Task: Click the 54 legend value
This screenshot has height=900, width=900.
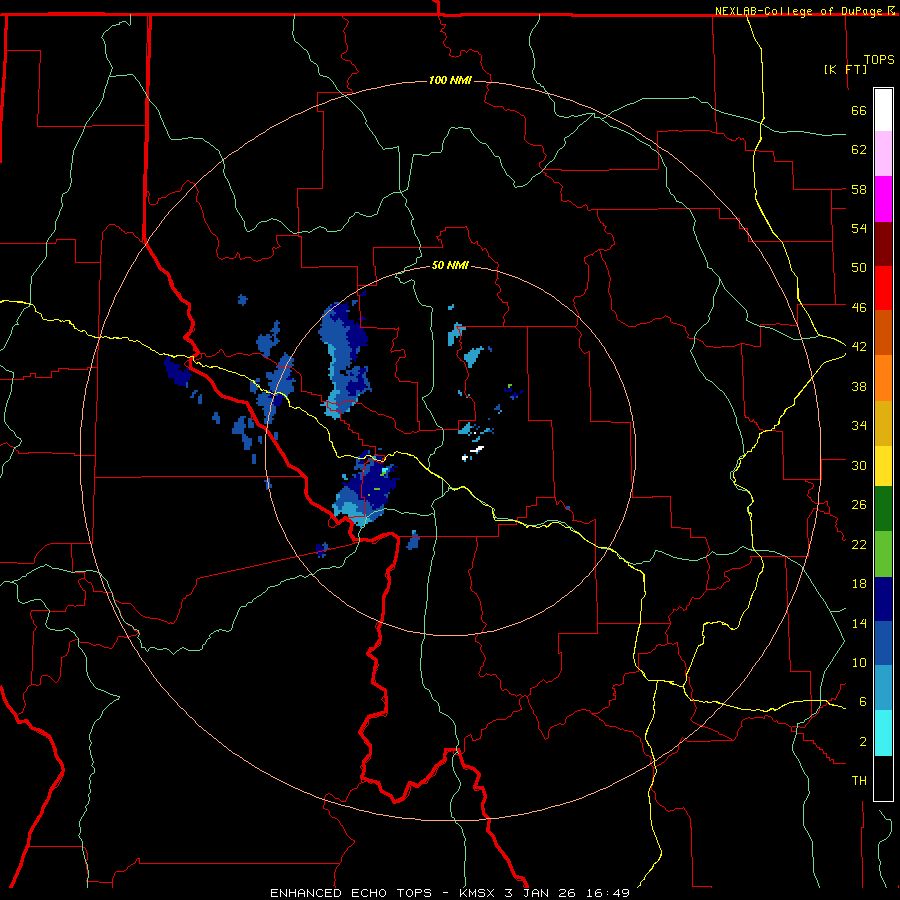Action: (x=859, y=228)
